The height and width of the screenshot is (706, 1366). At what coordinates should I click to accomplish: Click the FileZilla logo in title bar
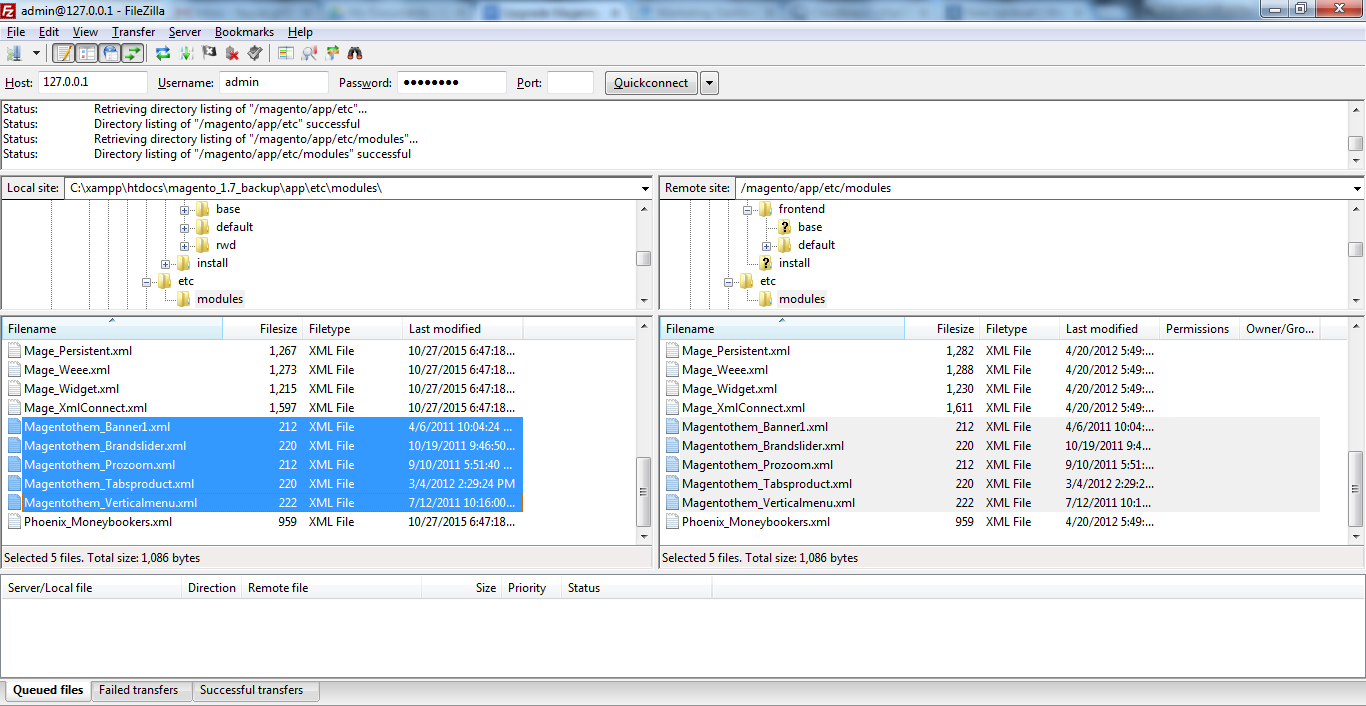10,9
